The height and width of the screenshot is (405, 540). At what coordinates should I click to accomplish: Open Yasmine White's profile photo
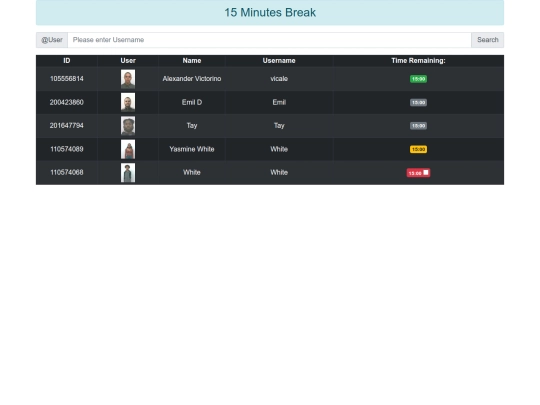[128, 149]
